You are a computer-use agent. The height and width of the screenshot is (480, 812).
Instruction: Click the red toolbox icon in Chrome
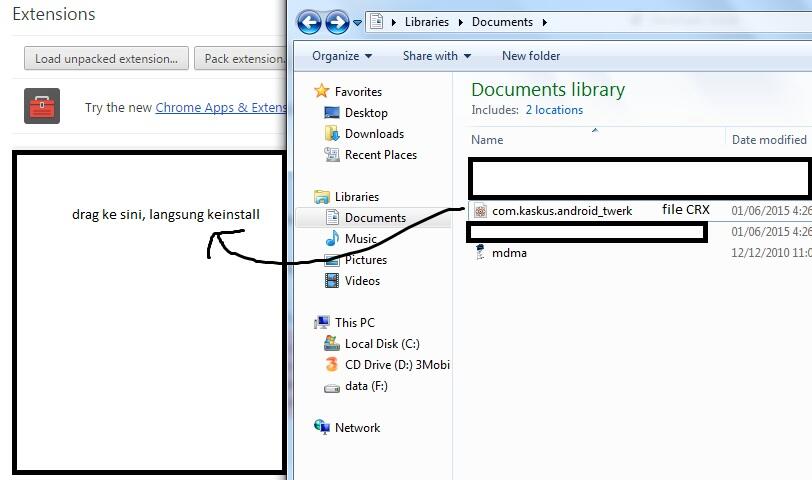[x=42, y=106]
